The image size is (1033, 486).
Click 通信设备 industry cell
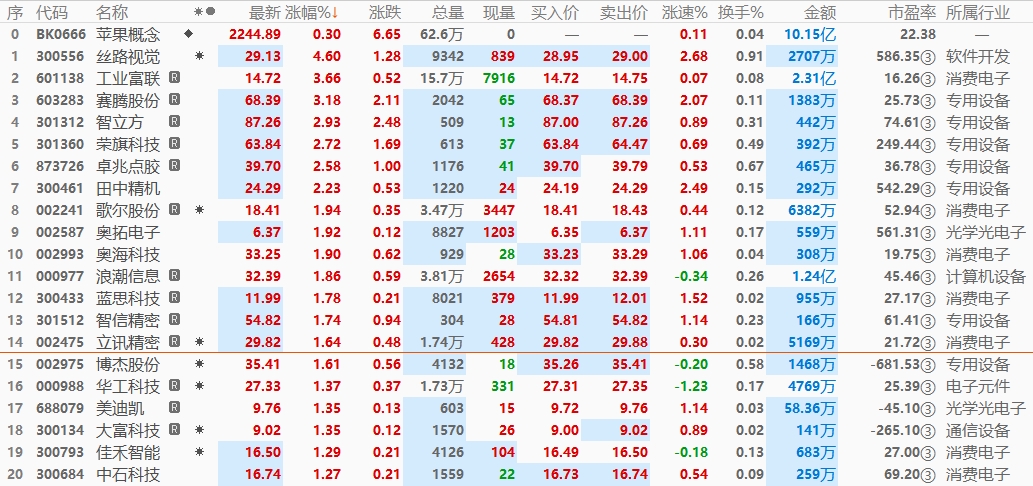point(977,430)
